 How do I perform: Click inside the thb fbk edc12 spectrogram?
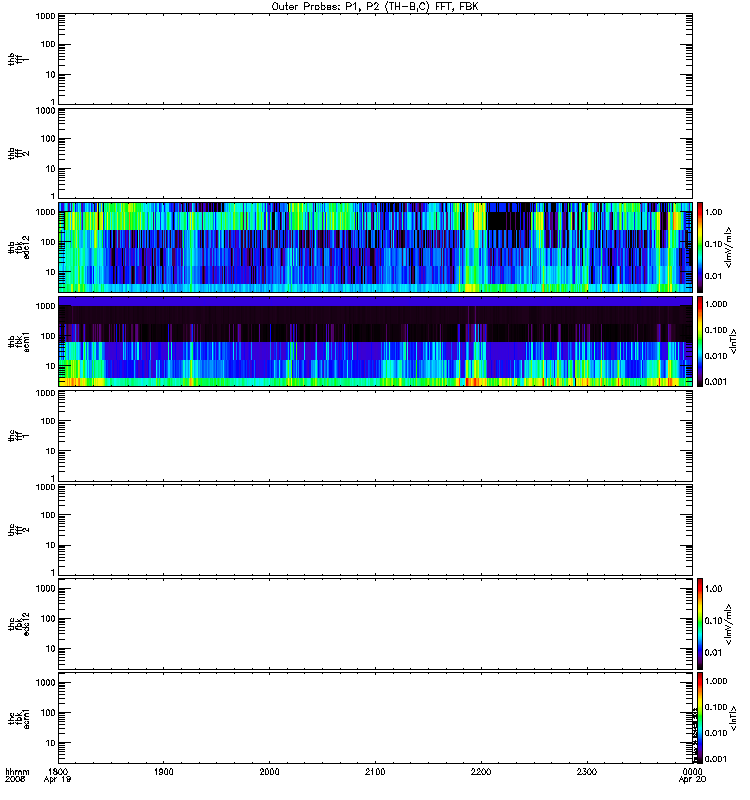point(376,247)
